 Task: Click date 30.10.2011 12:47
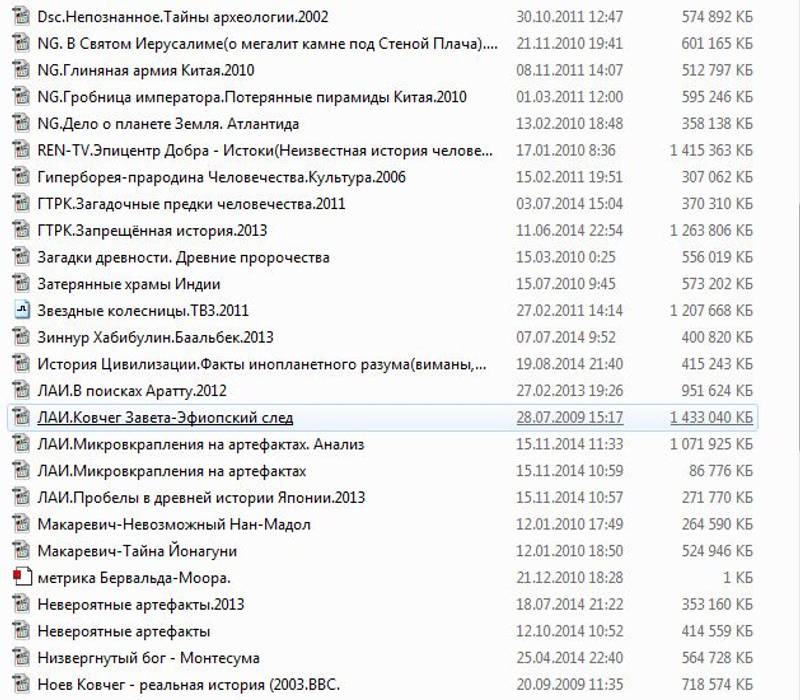click(569, 17)
